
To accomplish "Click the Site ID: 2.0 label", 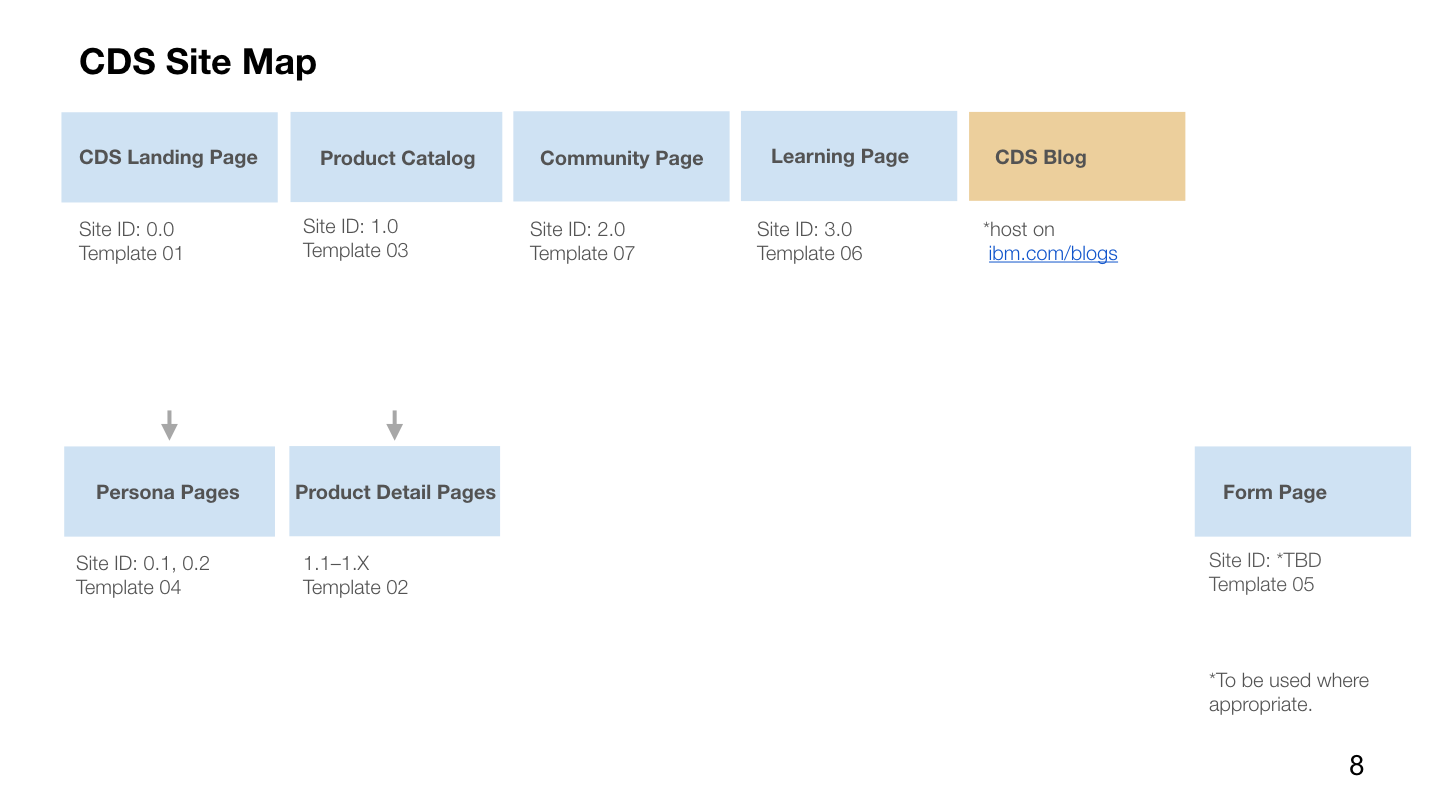I will click(x=578, y=229).
